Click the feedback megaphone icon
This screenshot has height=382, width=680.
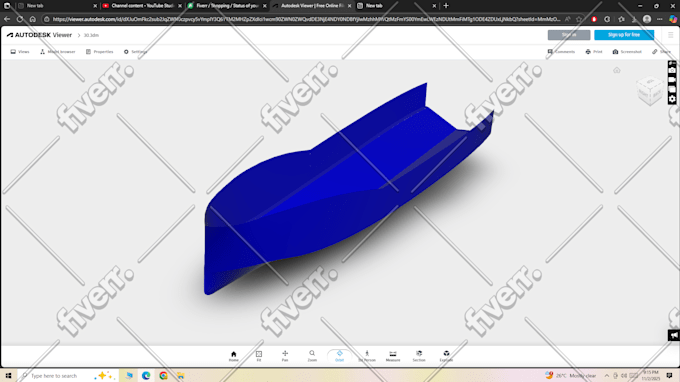pyautogui.click(x=673, y=335)
